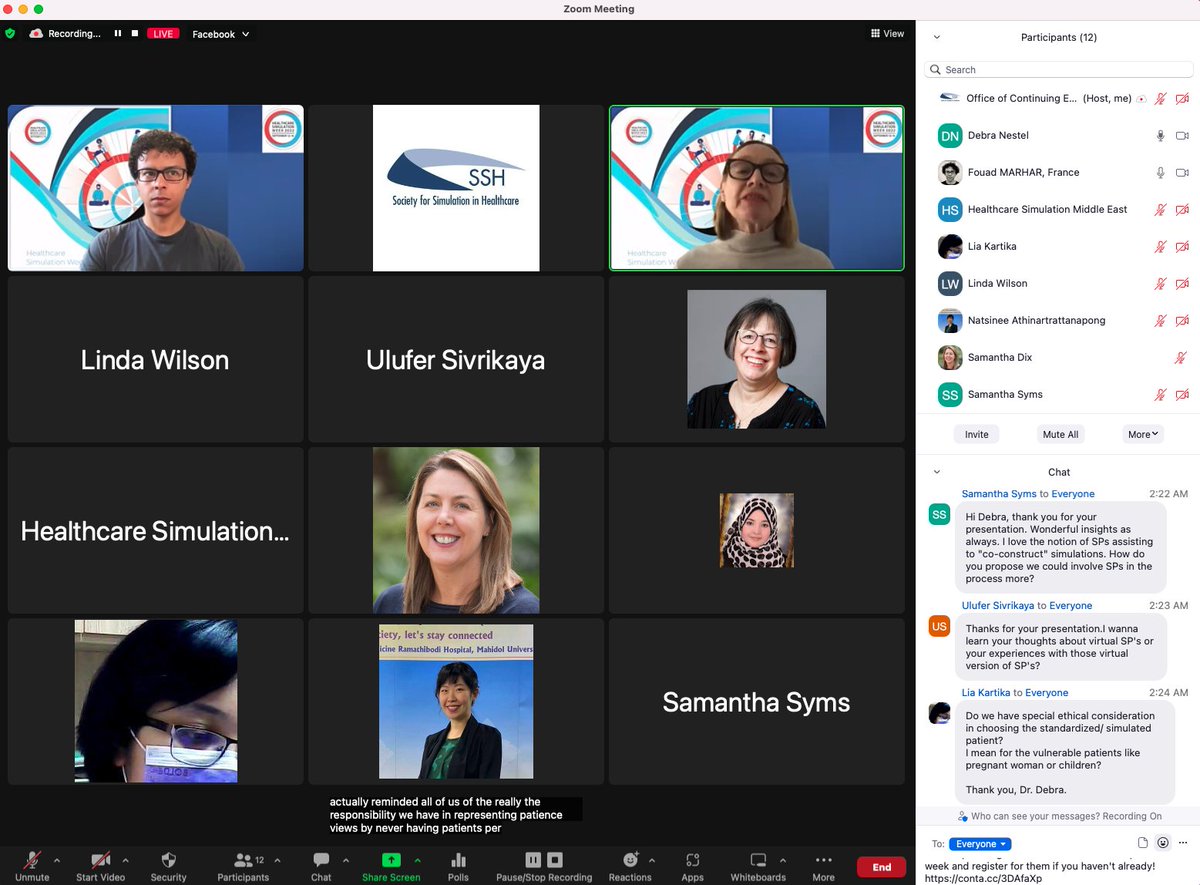Toggle Healthcare Simulation Middle East microphone
The width and height of the screenshot is (1200, 885).
1161,209
